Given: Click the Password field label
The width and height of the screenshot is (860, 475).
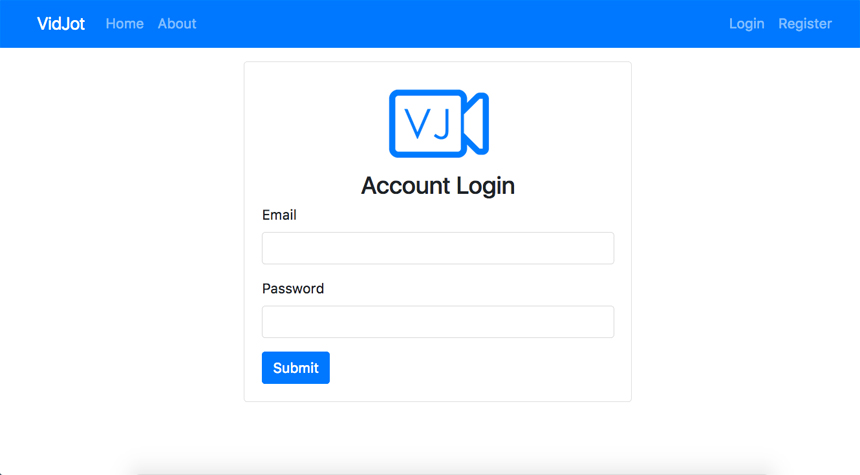Looking at the screenshot, I should [293, 289].
